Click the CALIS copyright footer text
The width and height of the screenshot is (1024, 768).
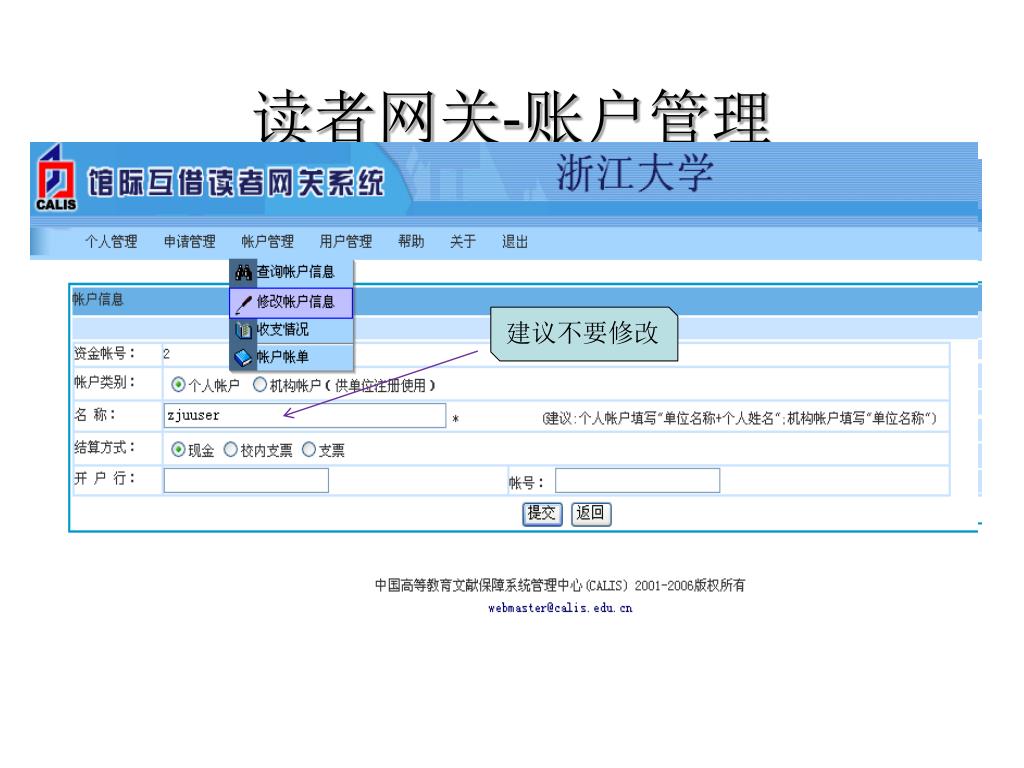point(560,585)
